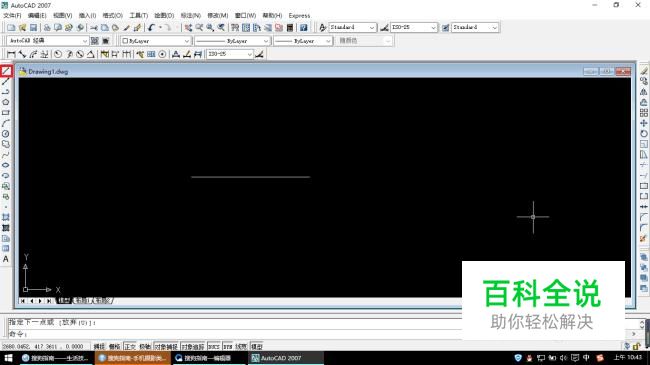Open the 格式(O) menu

coord(112,15)
